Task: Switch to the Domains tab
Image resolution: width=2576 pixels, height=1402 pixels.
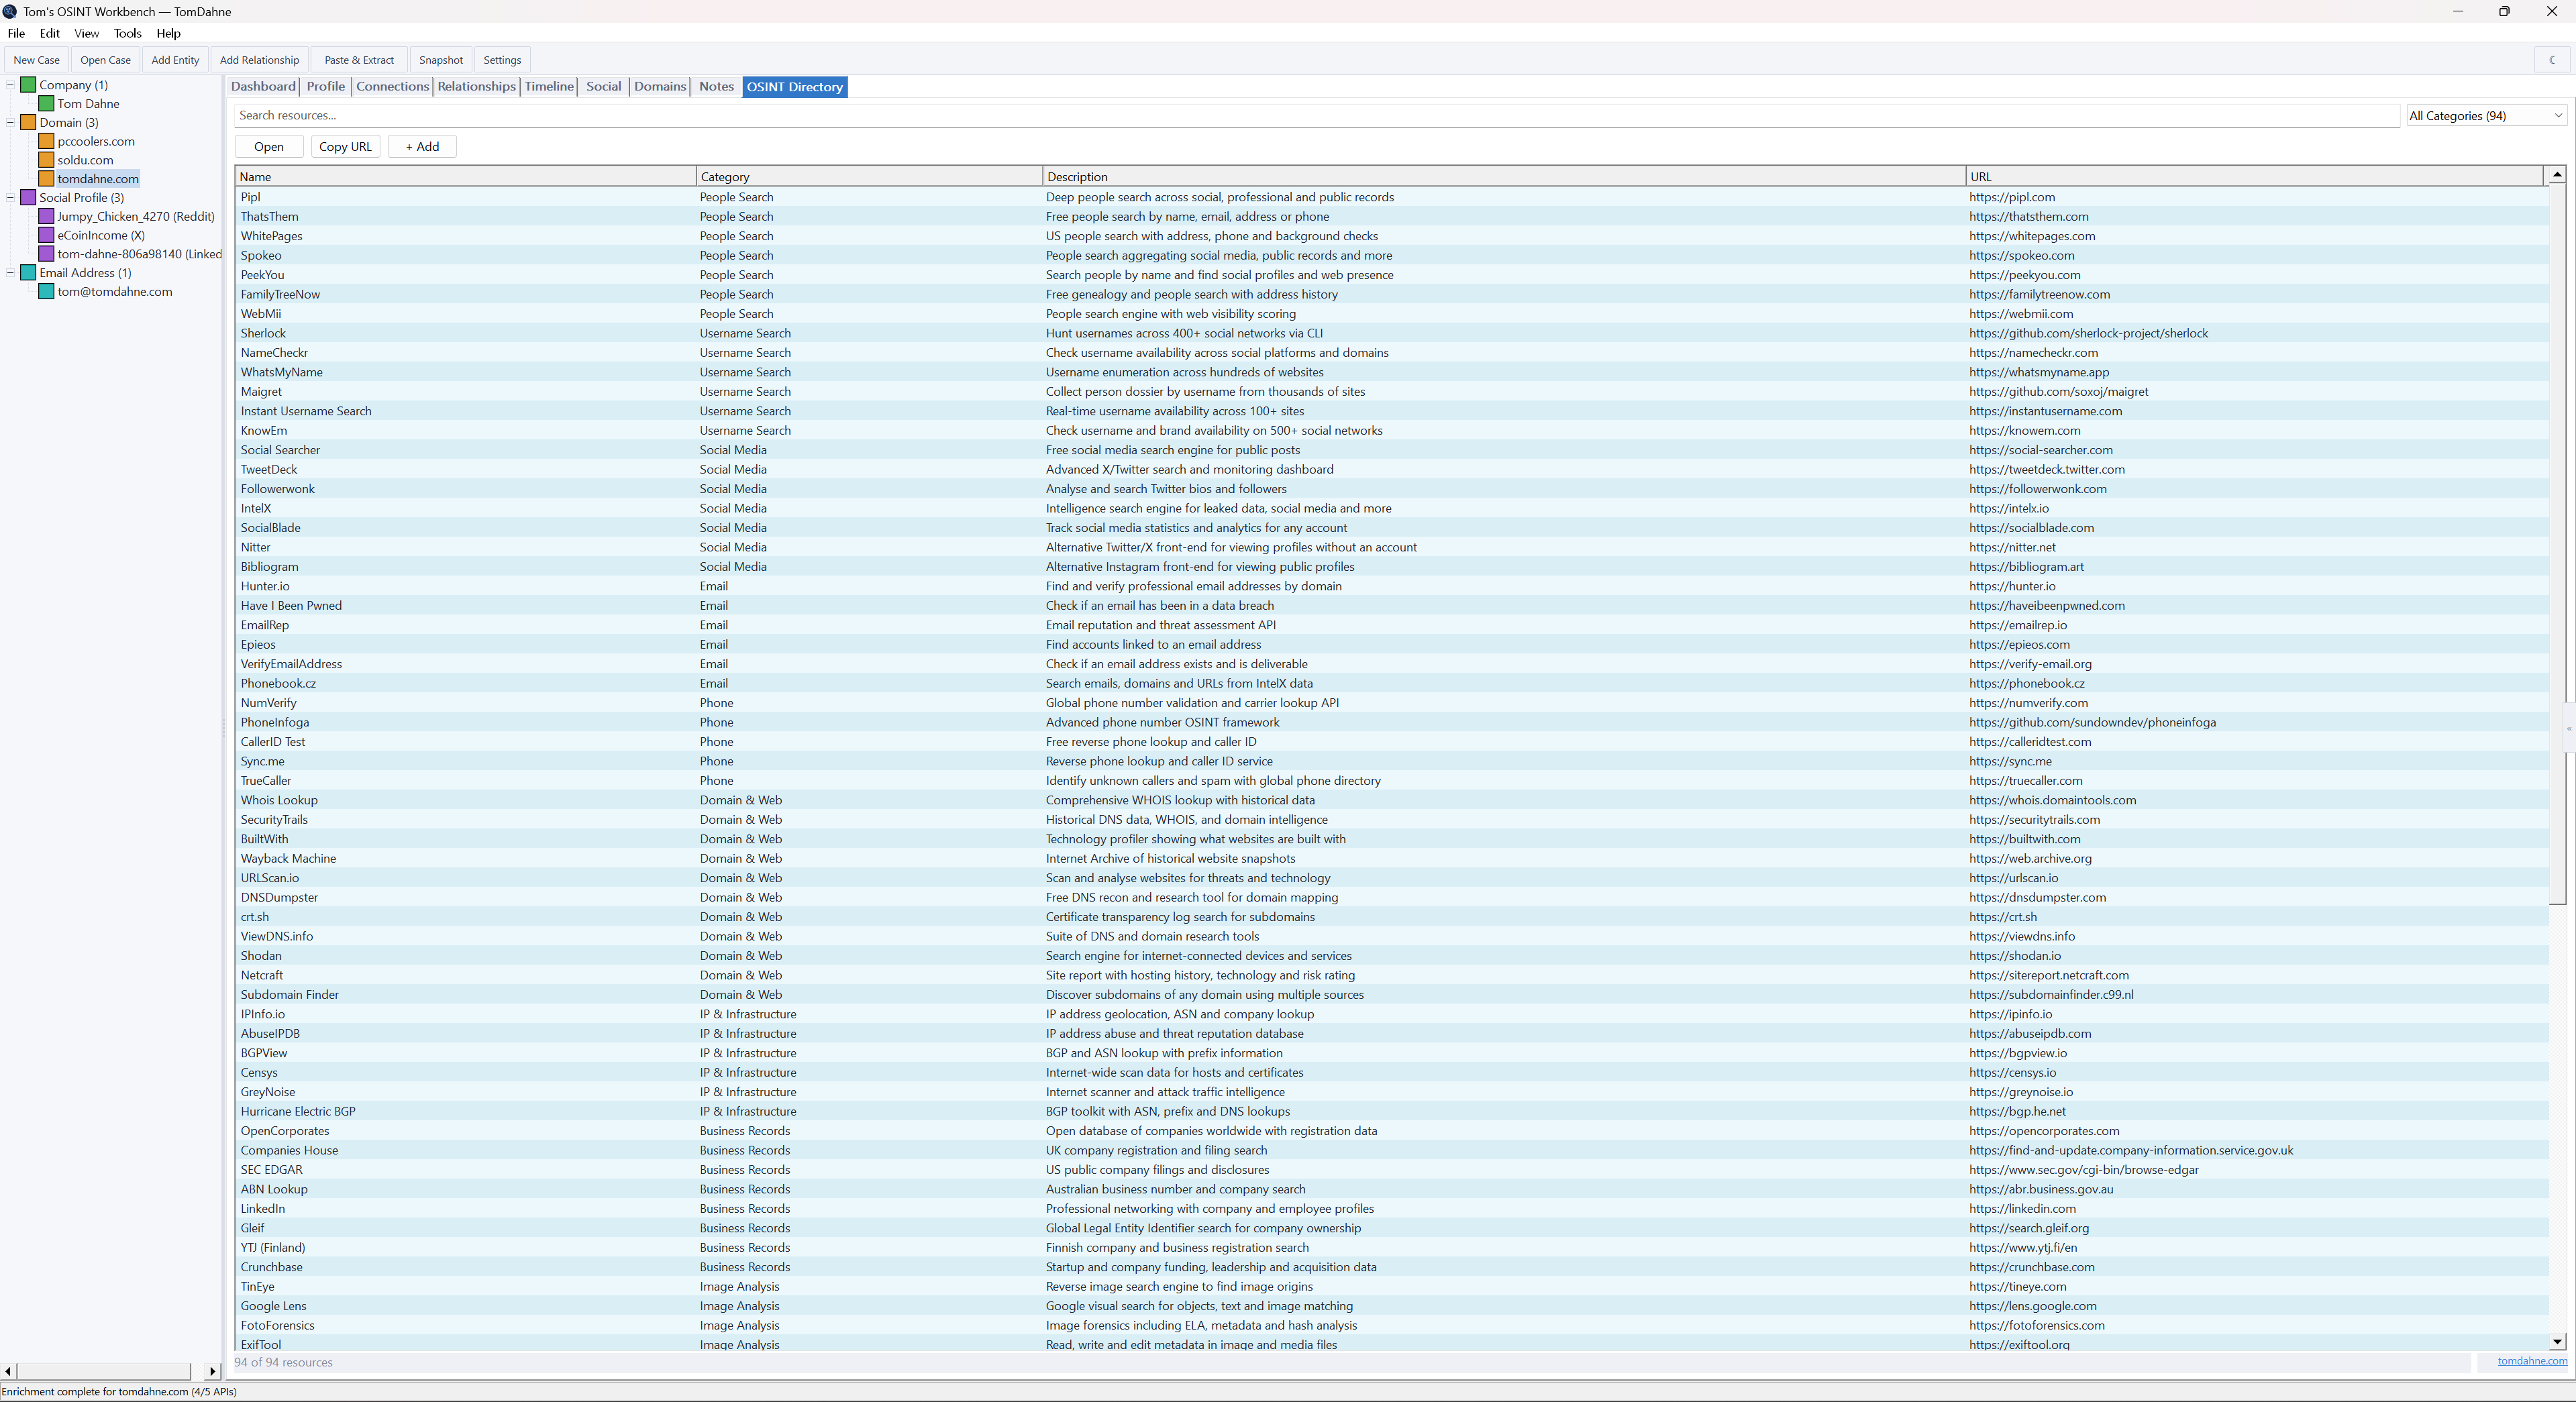Action: 660,87
